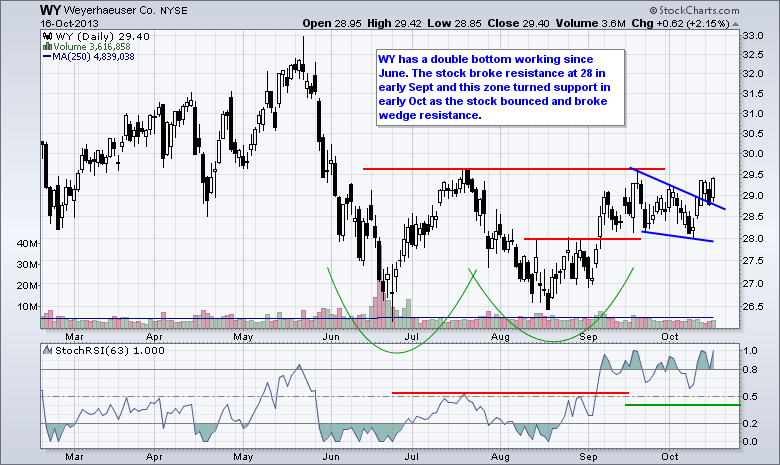Click the 26.5 price axis label
The width and height of the screenshot is (780, 465).
(753, 306)
